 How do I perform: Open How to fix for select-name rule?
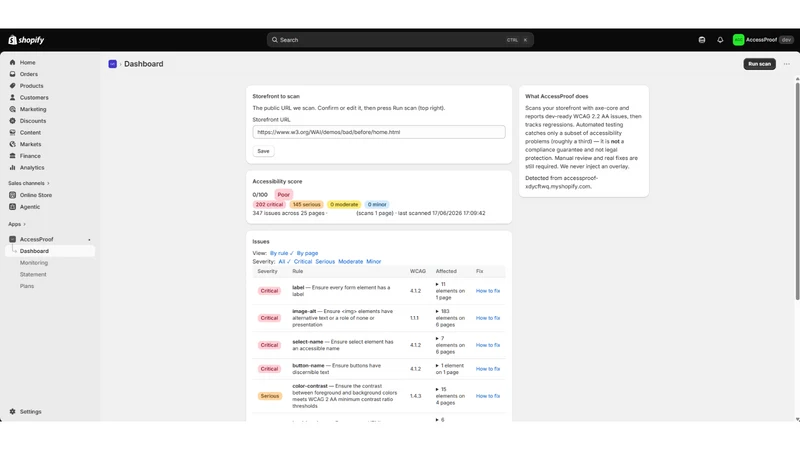pos(488,345)
